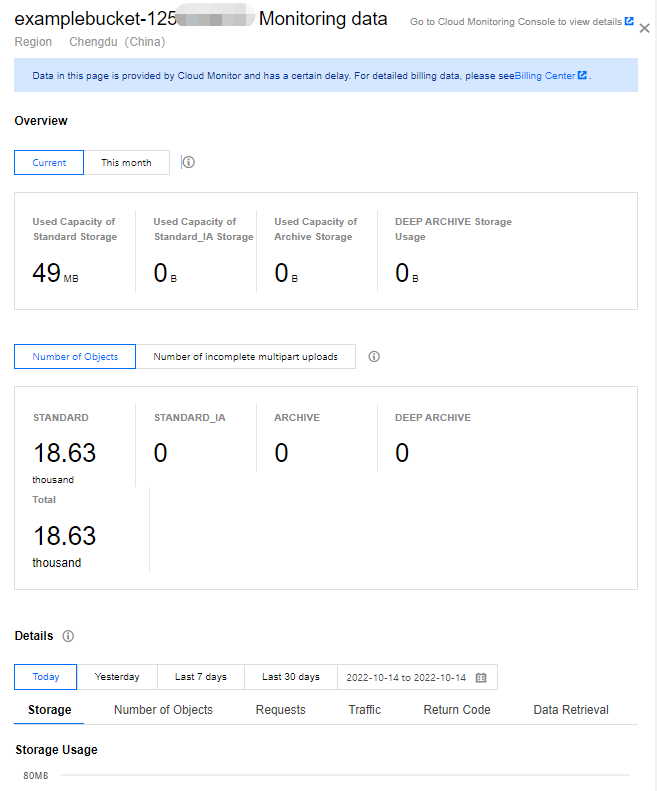Choose the Yesterday time range
The width and height of the screenshot is (657, 791).
point(117,677)
